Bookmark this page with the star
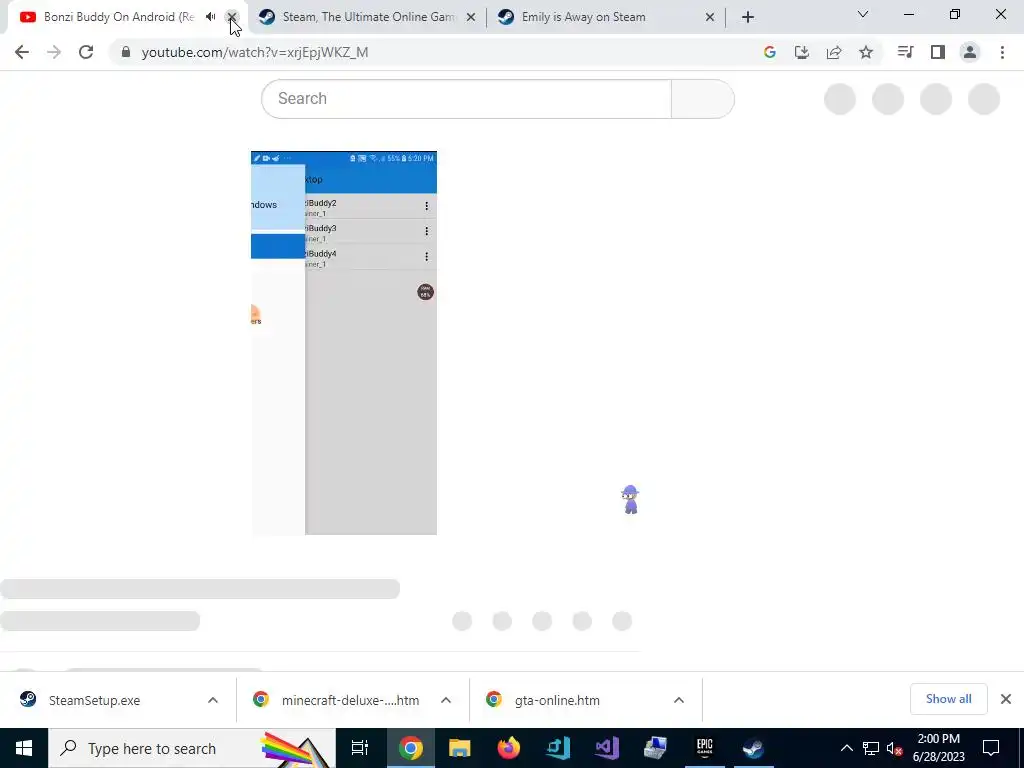Viewport: 1024px width, 768px height. [866, 52]
